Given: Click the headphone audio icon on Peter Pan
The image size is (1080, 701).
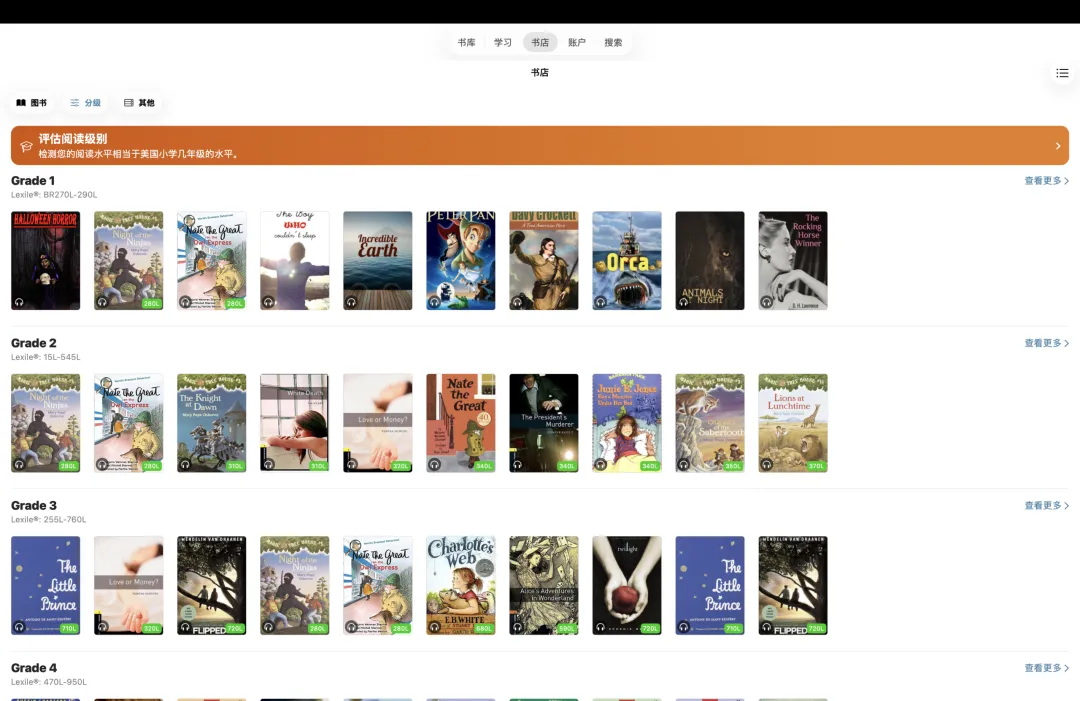Looking at the screenshot, I should pos(435,302).
